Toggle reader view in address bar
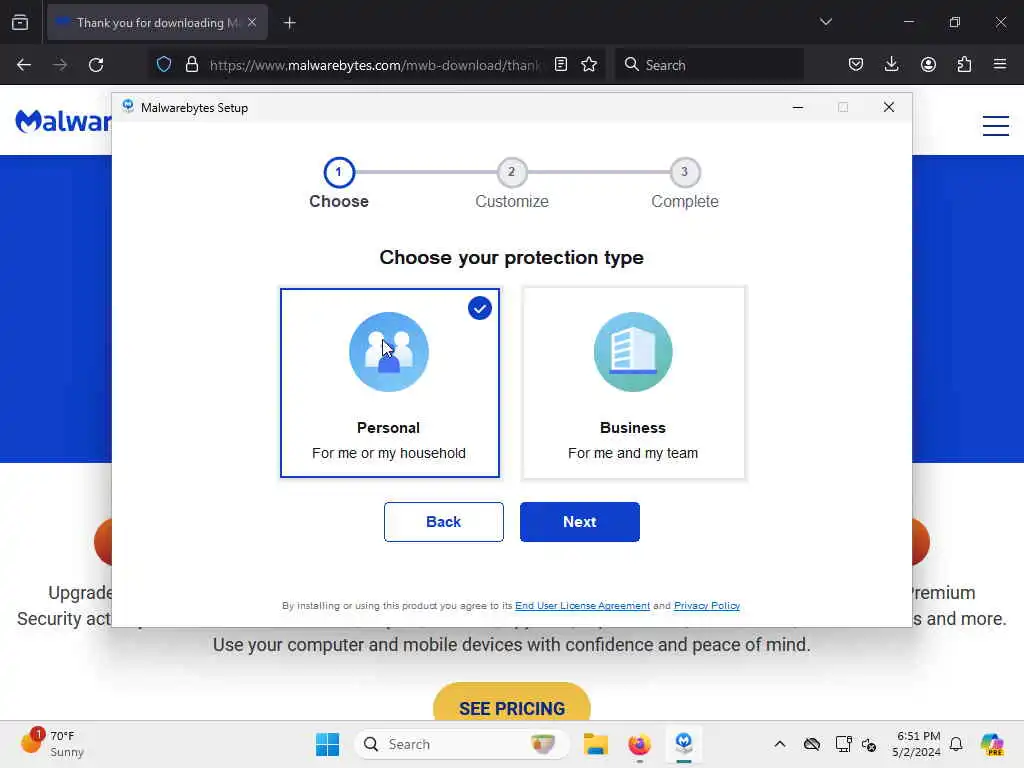The height and width of the screenshot is (768, 1024). click(x=560, y=64)
